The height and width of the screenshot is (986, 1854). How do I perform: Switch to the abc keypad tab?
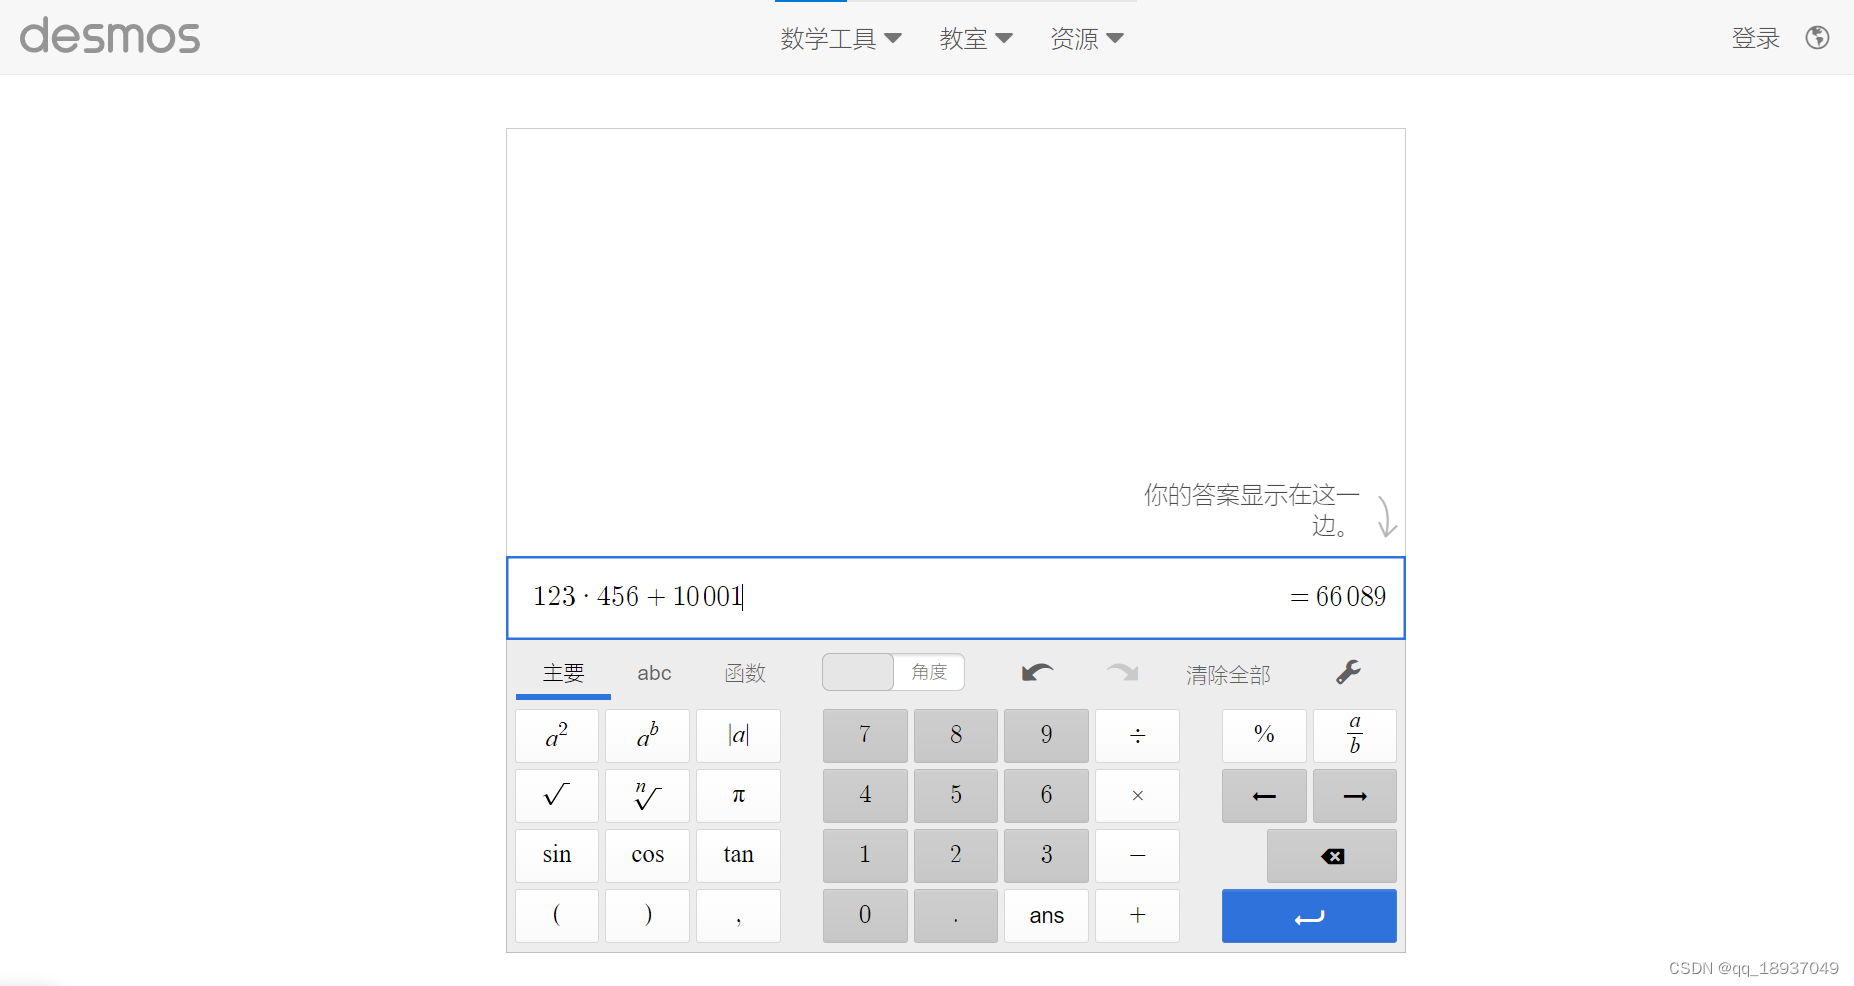(654, 673)
